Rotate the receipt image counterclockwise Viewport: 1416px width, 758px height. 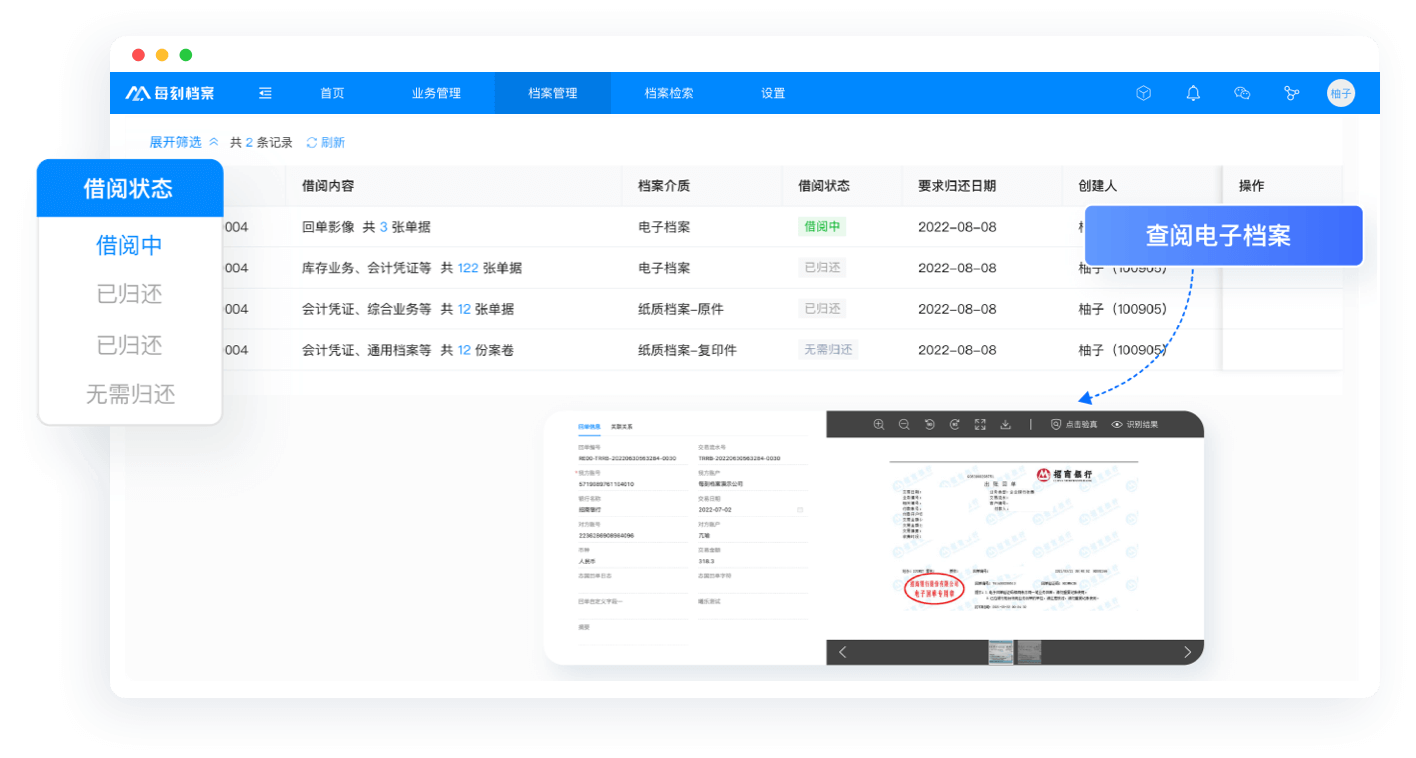[929, 424]
